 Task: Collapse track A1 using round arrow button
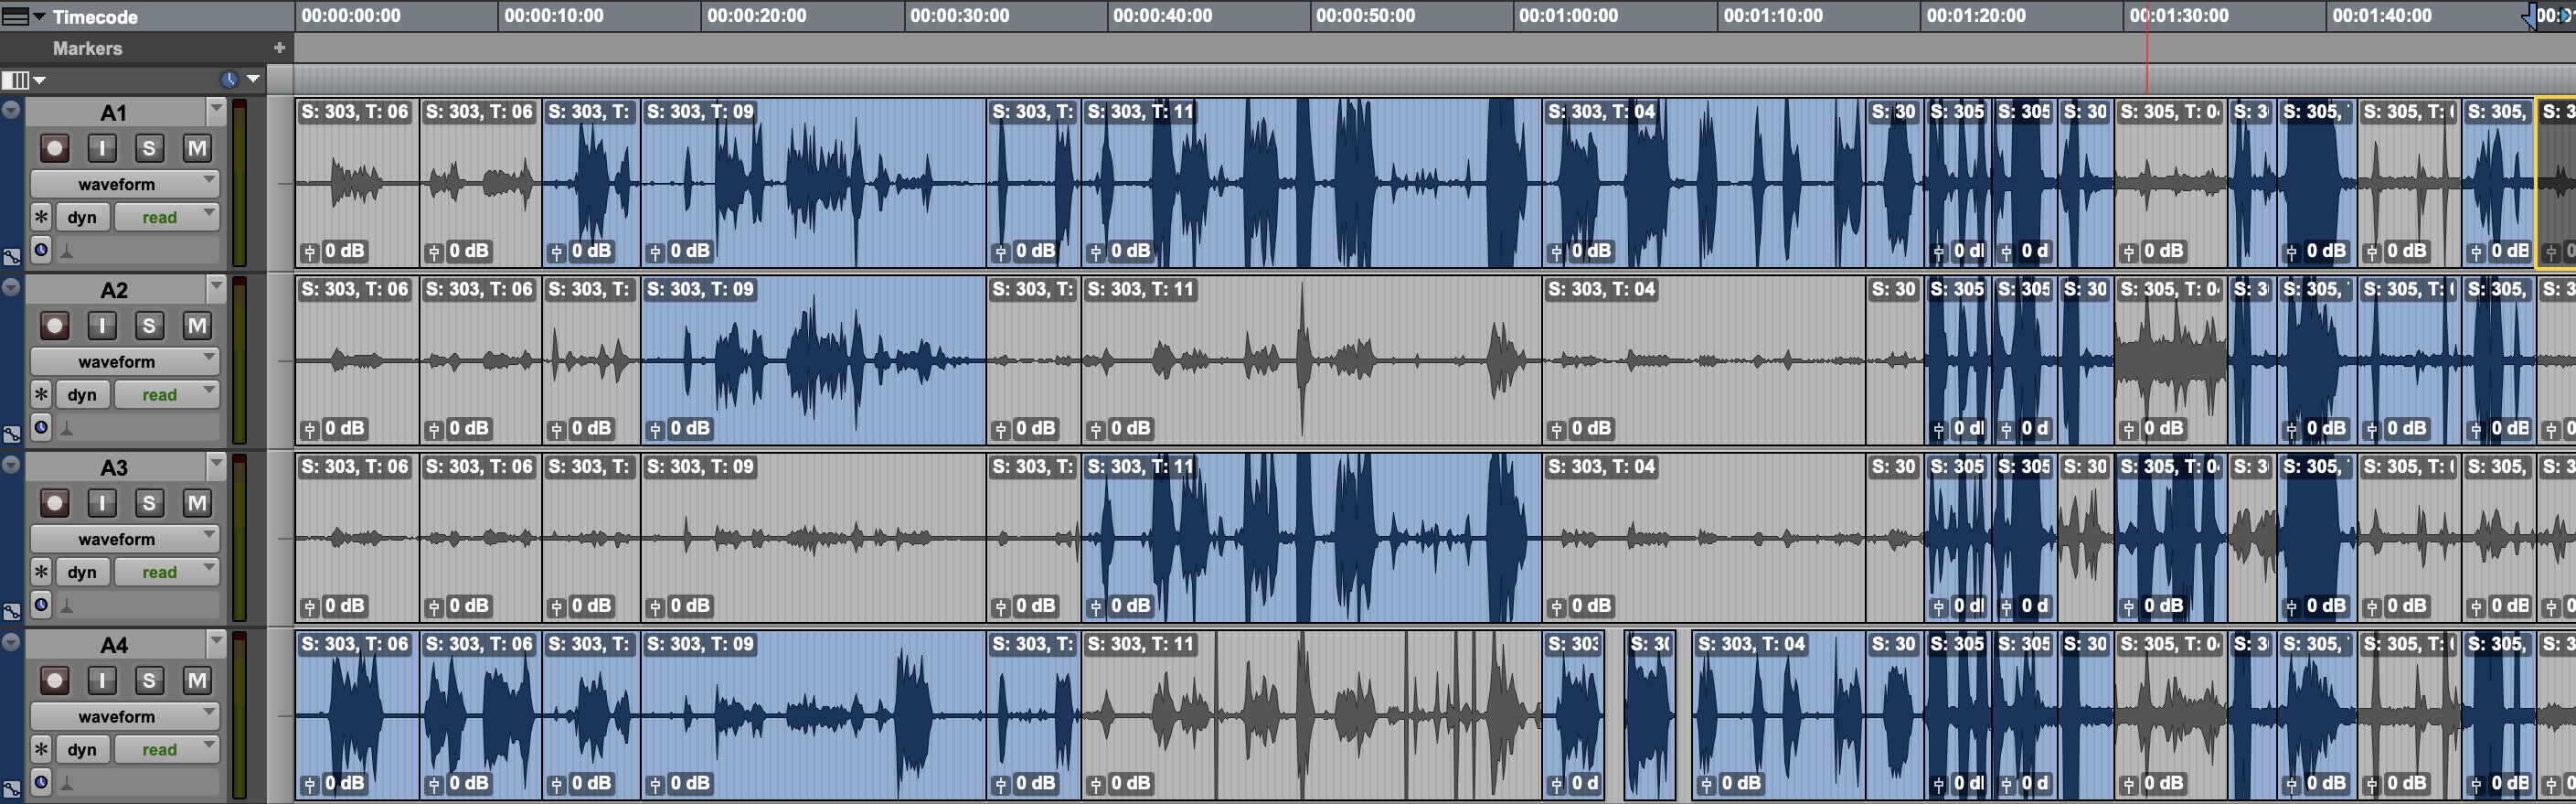coord(11,110)
